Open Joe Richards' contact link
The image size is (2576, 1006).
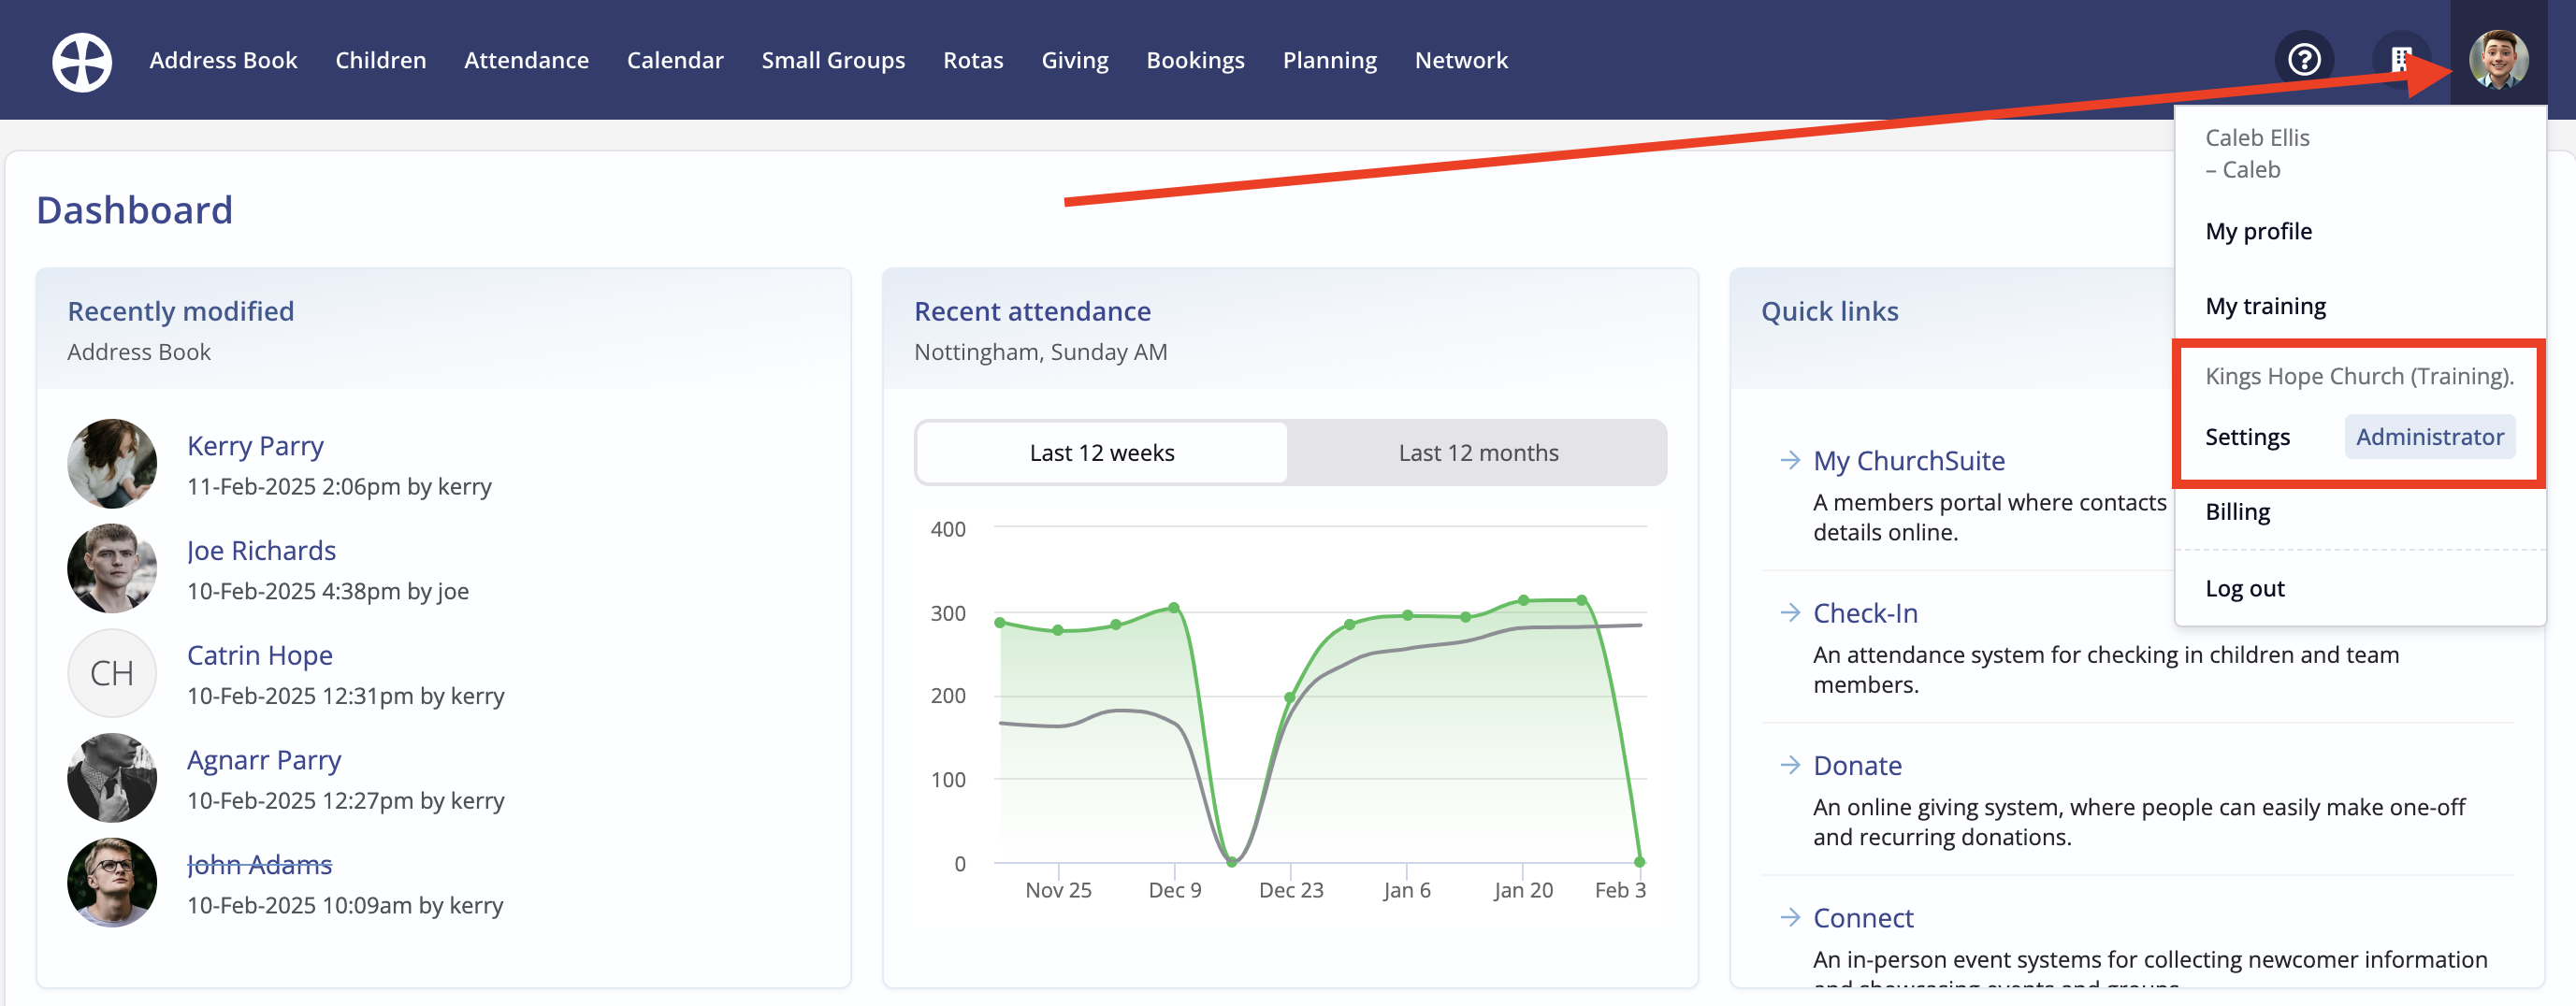point(261,550)
